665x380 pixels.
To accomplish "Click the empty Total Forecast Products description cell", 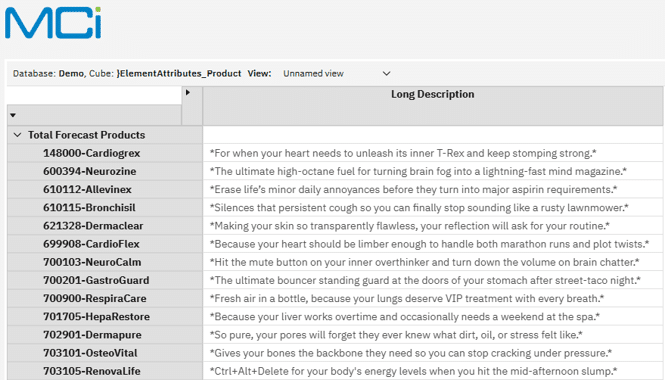I will pyautogui.click(x=433, y=135).
